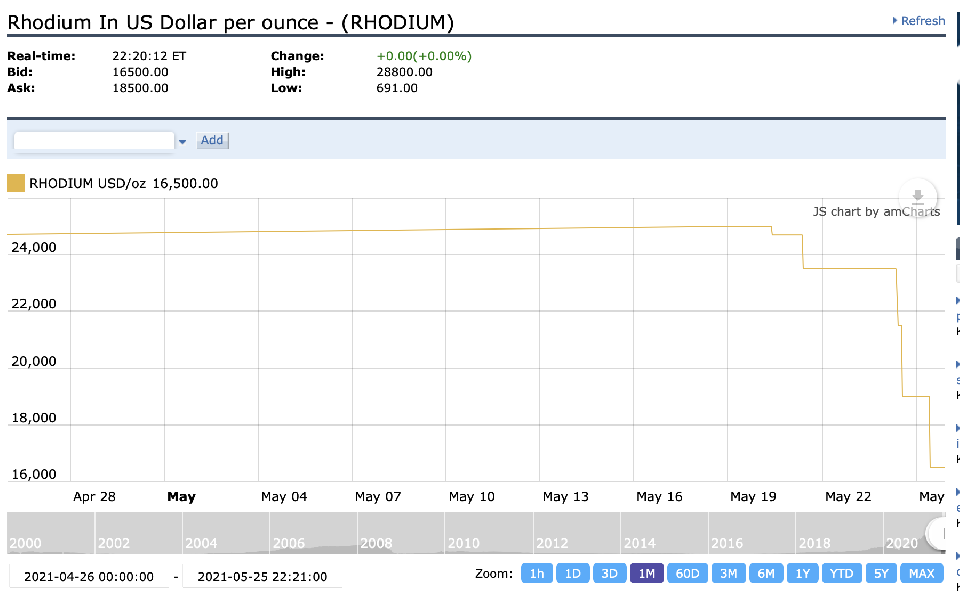Click the RHODIUM gold legend swatch

coord(16,183)
